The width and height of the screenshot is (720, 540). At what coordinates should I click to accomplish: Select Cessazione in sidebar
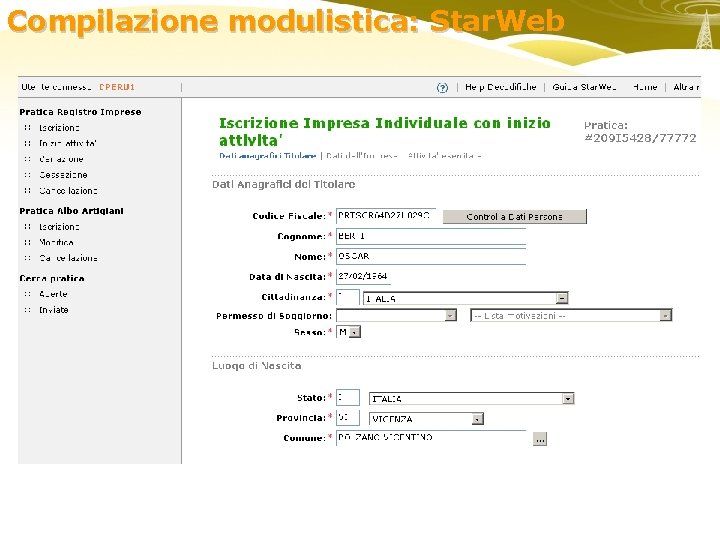click(63, 174)
